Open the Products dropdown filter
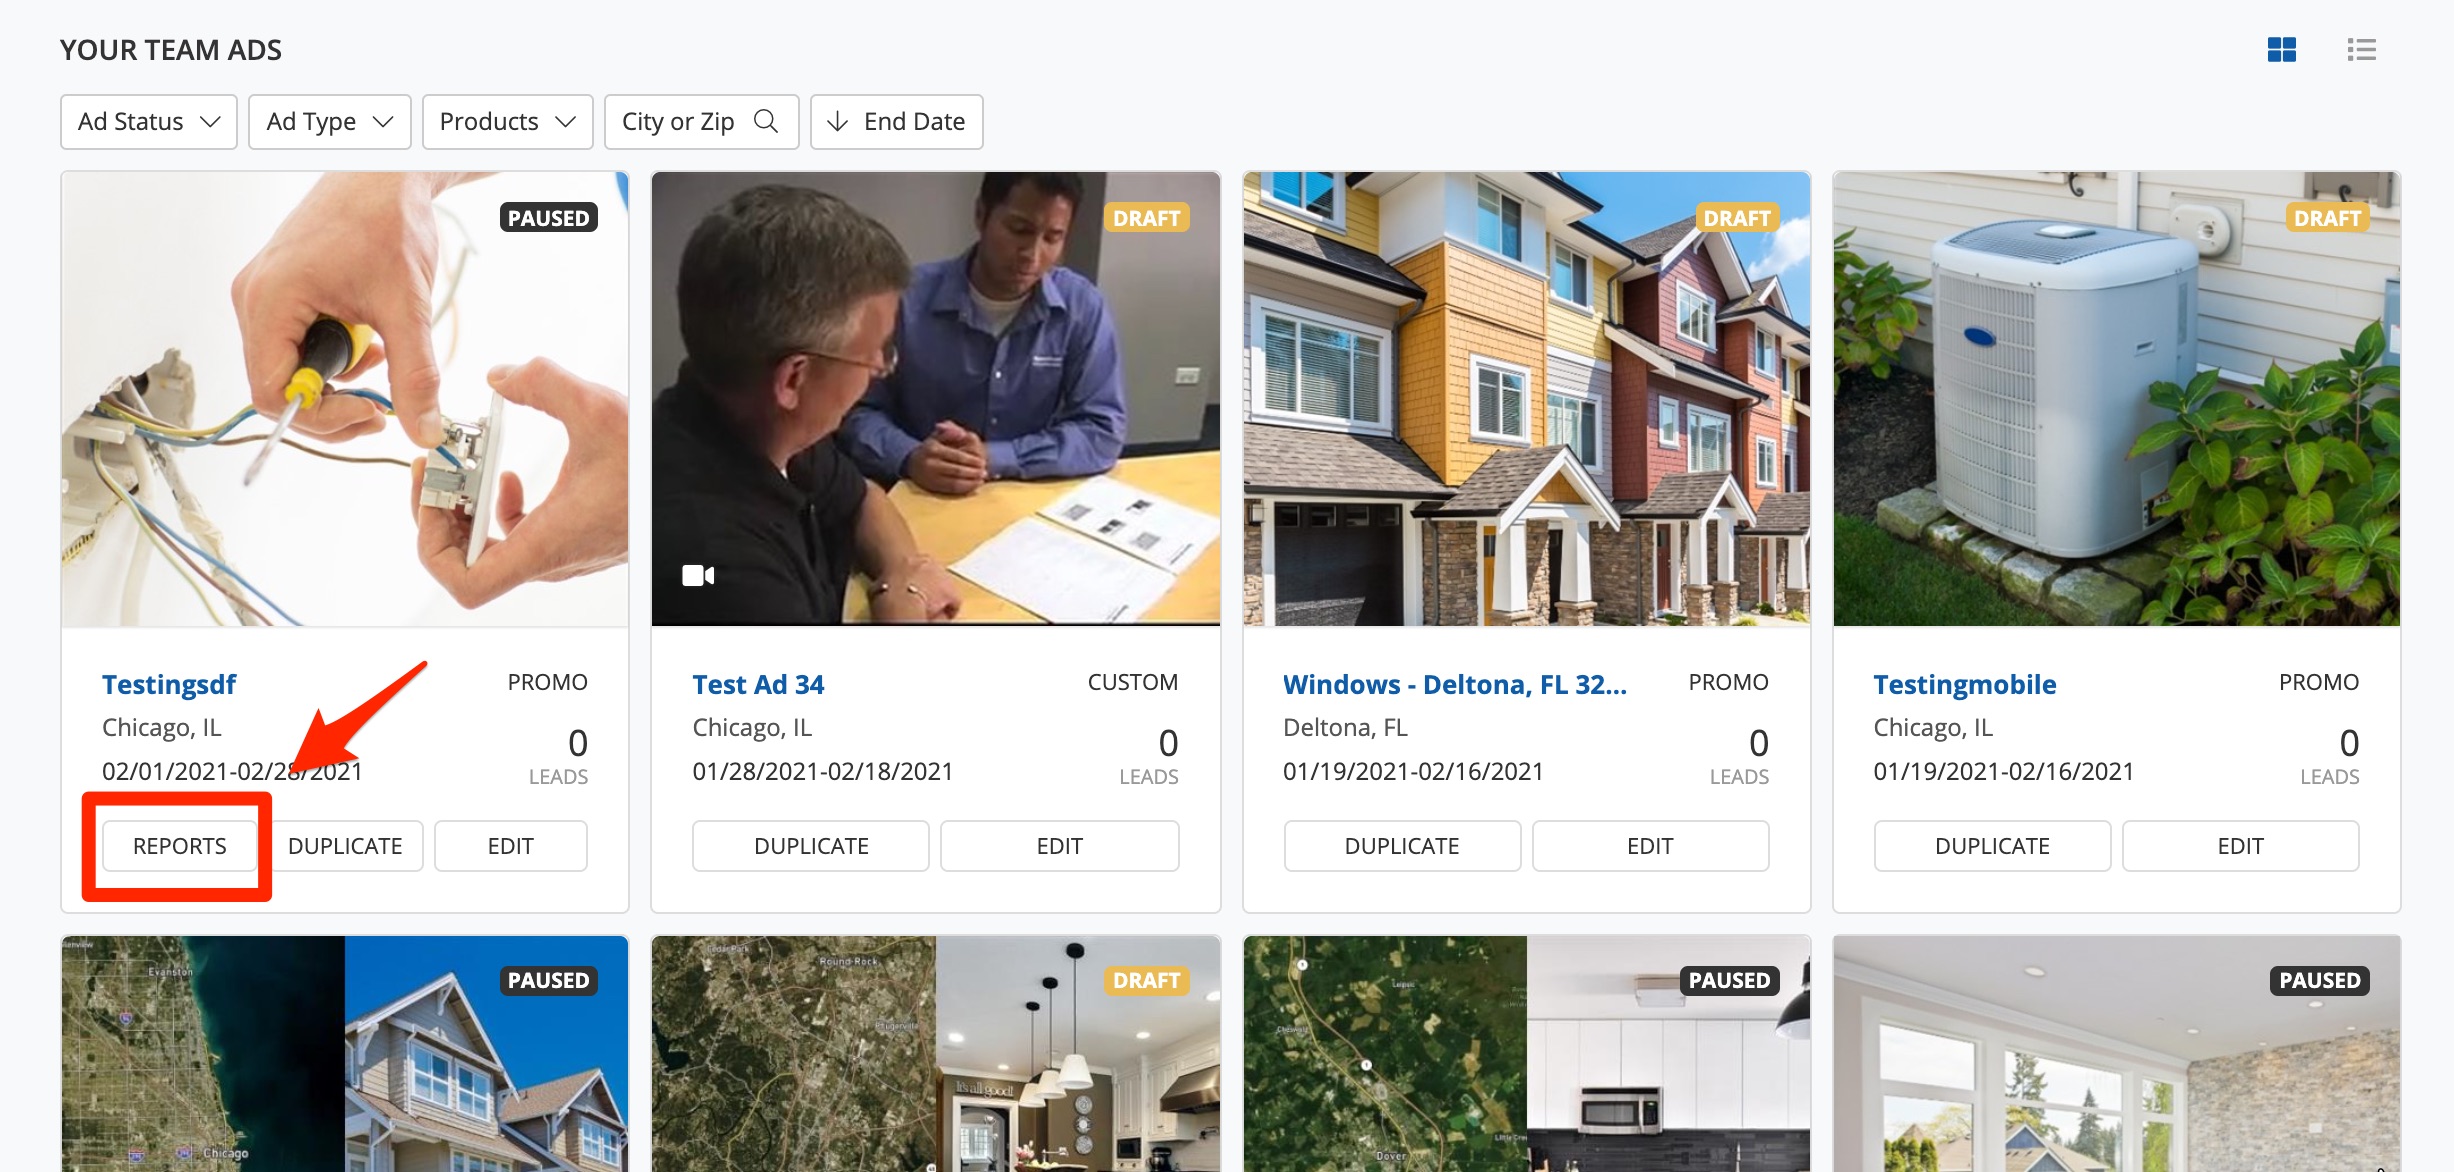 click(x=507, y=121)
